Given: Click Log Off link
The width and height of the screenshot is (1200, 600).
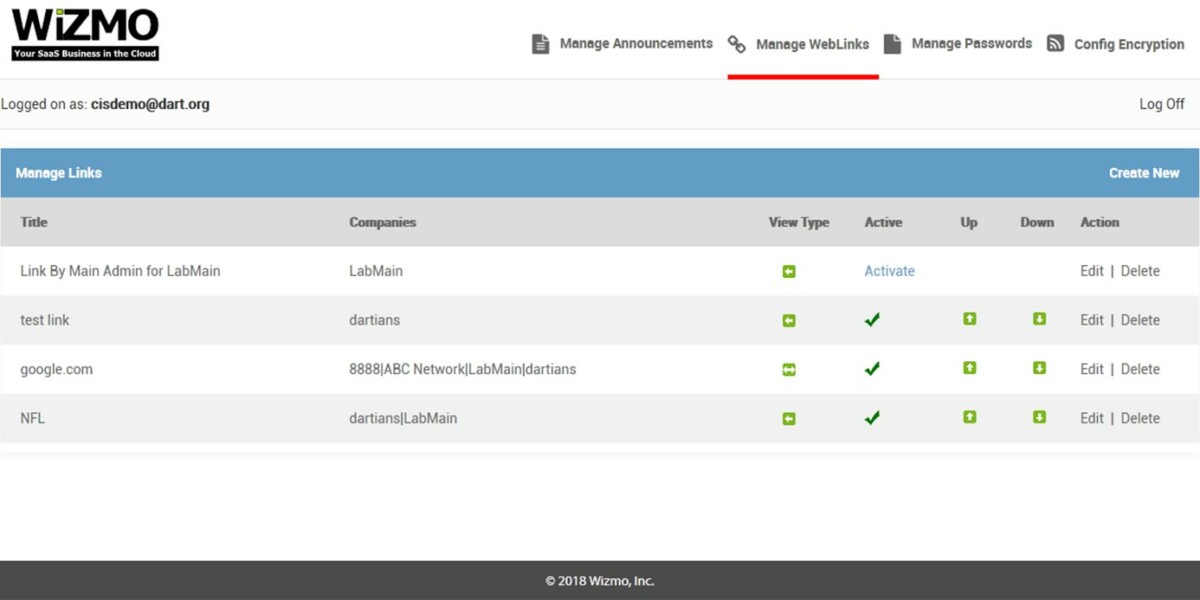Looking at the screenshot, I should [x=1162, y=104].
